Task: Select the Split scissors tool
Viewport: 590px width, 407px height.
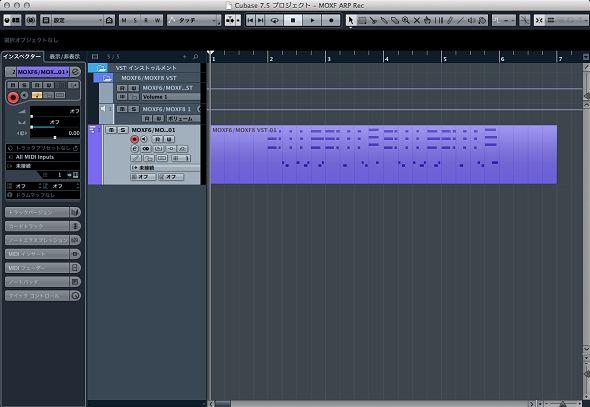Action: 373,20
